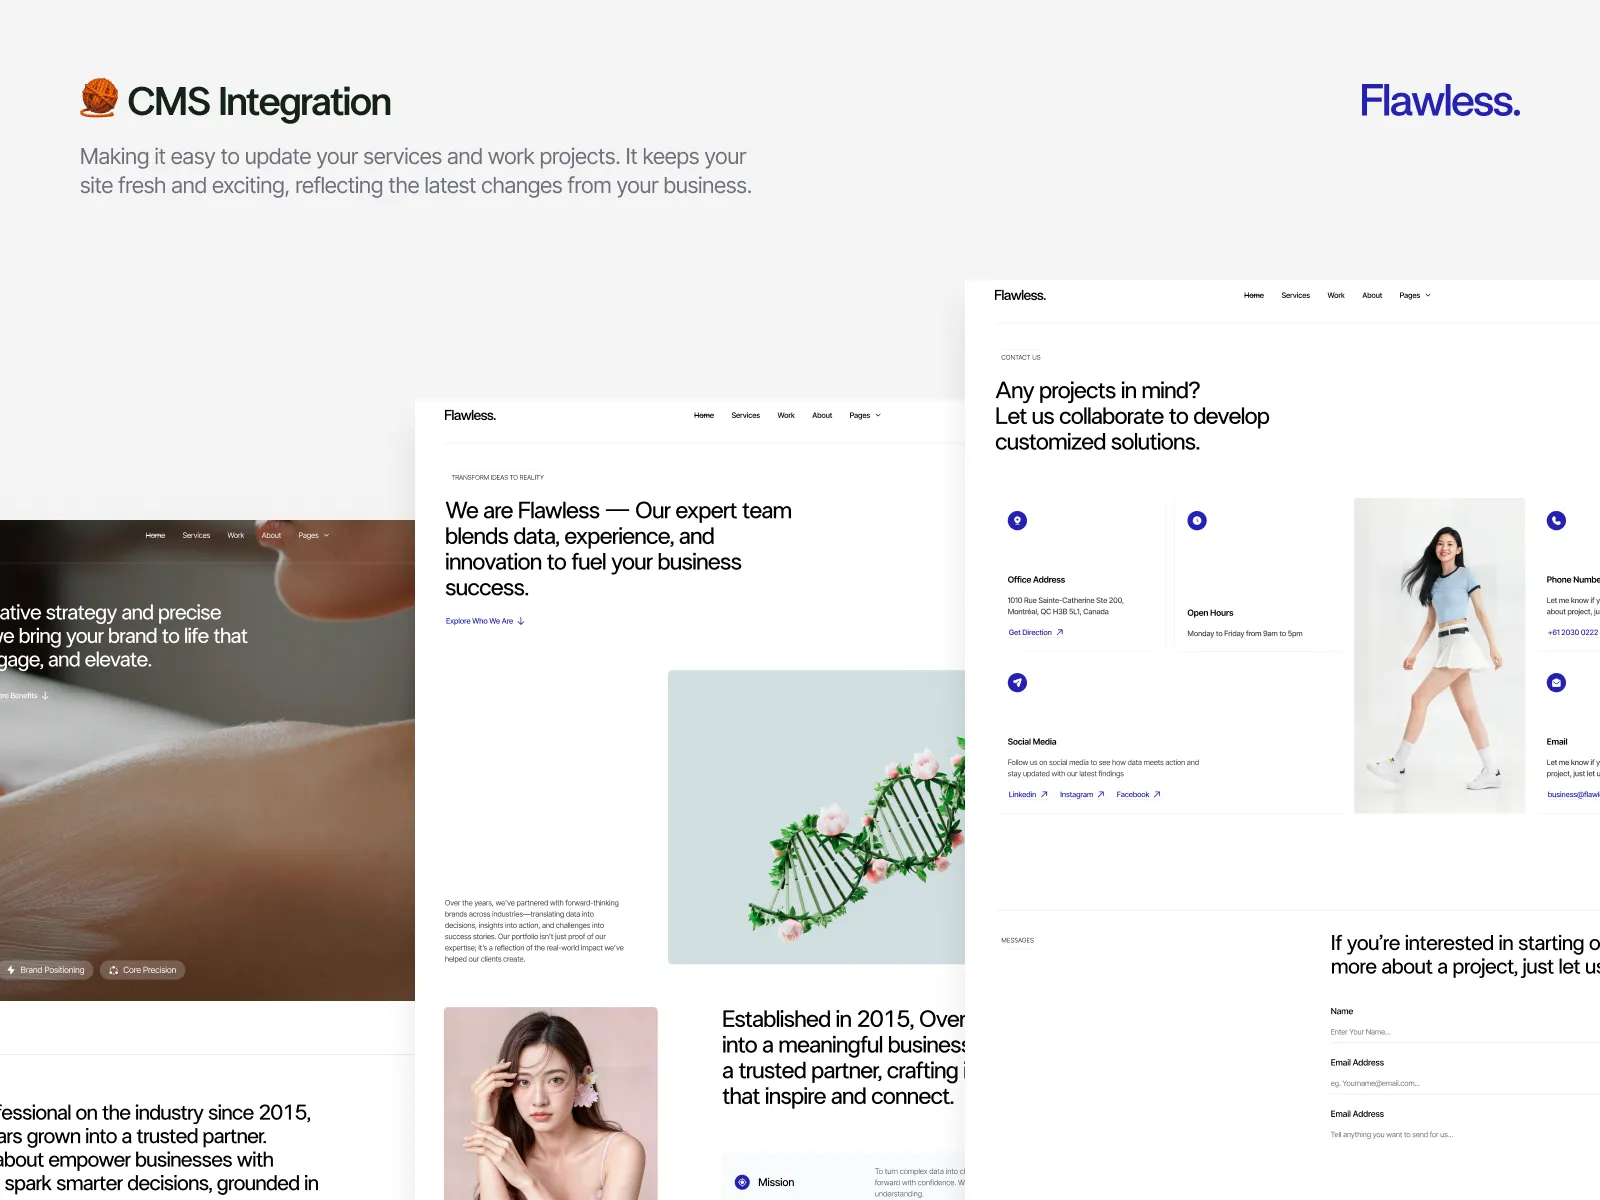
Task: Click the Brand Positioning tag
Action: point(45,970)
